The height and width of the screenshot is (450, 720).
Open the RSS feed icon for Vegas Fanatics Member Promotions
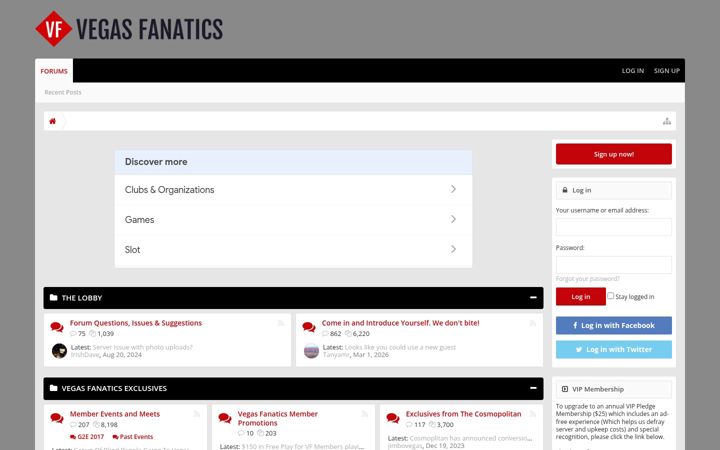(x=365, y=414)
